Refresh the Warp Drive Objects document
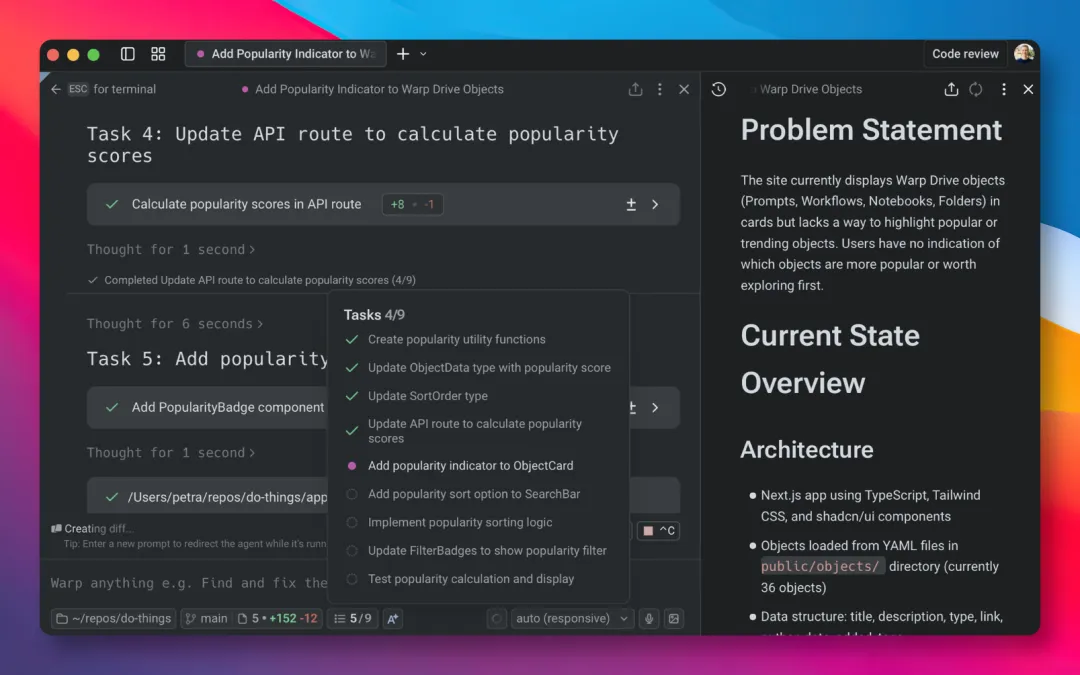The height and width of the screenshot is (675, 1080). [x=976, y=89]
